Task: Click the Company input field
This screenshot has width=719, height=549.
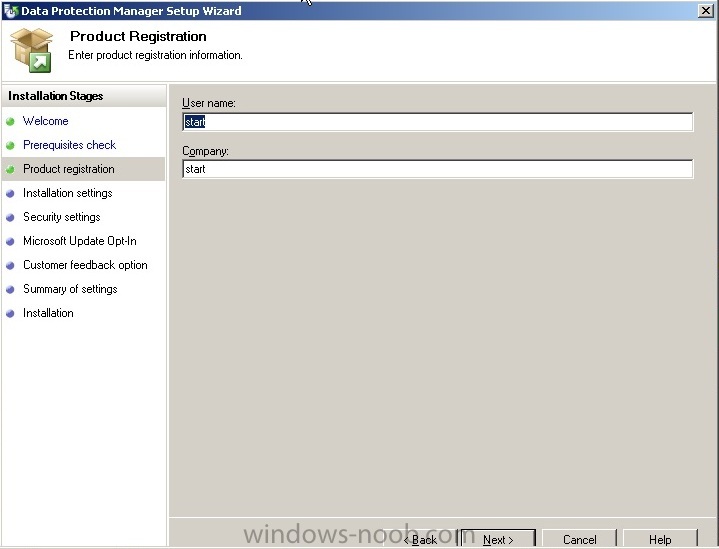Action: click(x=437, y=169)
